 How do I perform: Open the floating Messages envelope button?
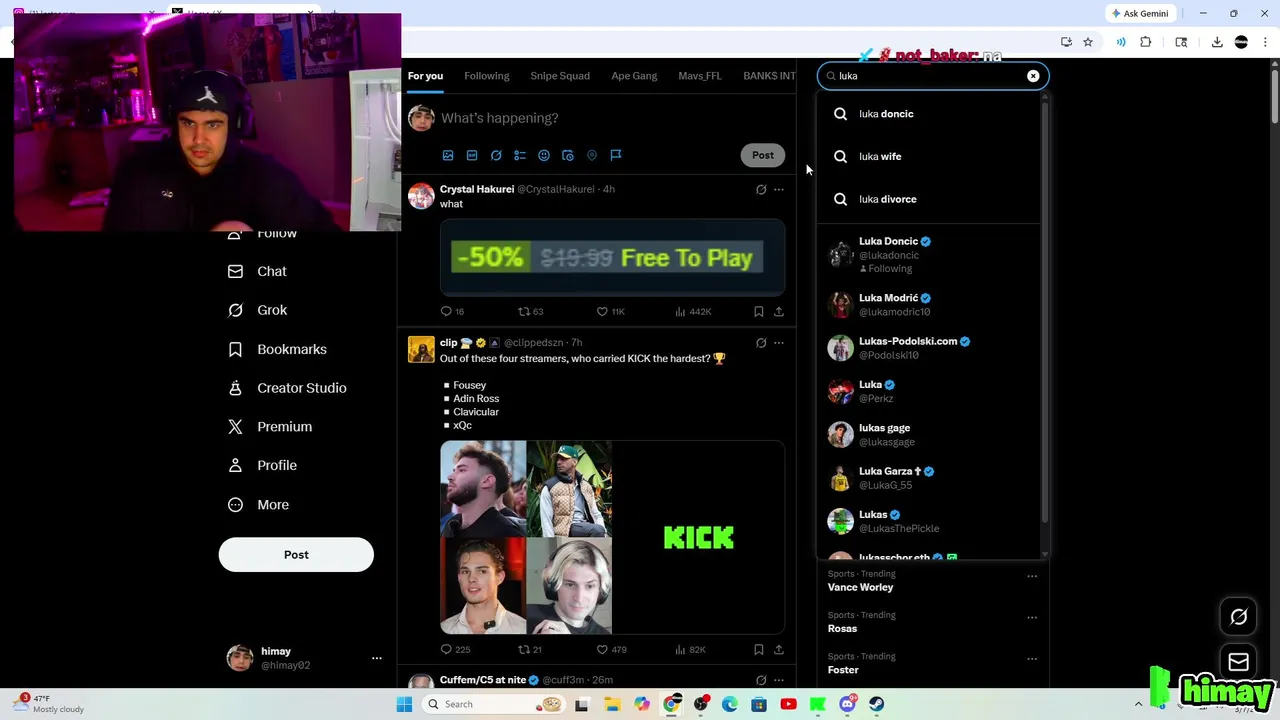(1238, 662)
